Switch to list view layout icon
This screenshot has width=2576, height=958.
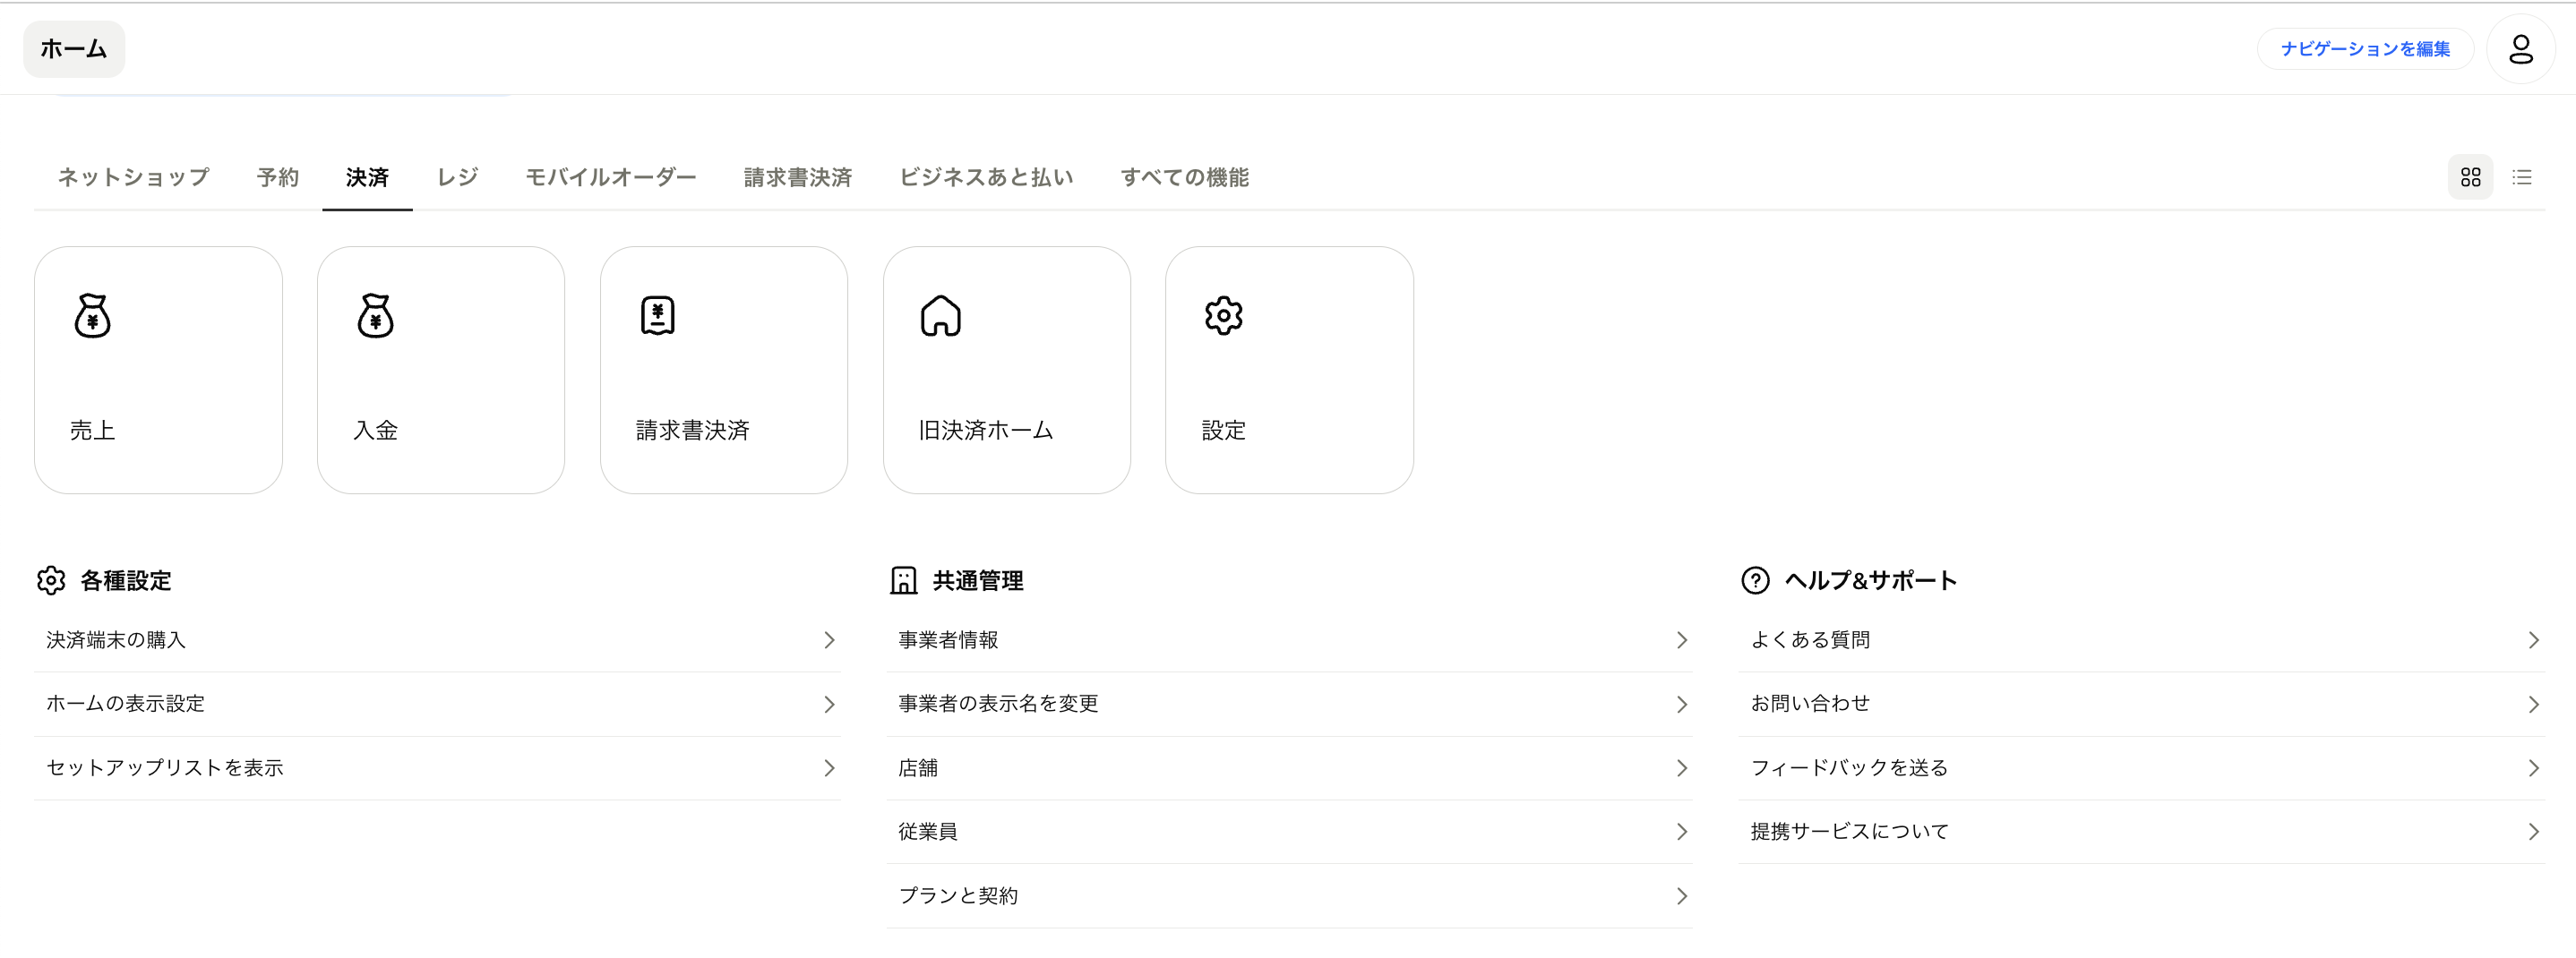[2522, 177]
